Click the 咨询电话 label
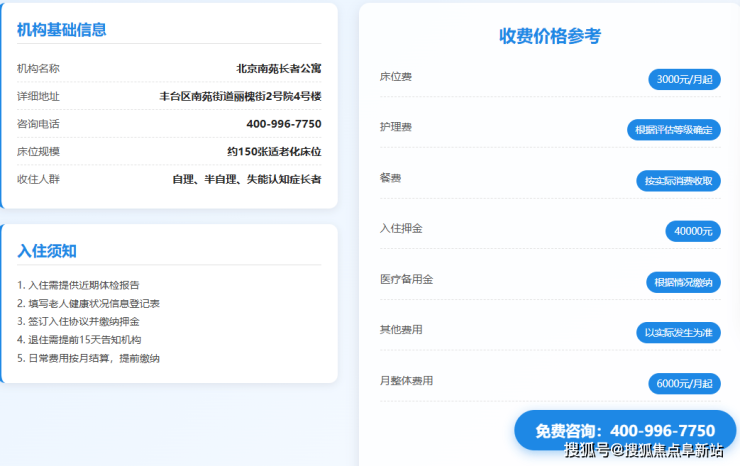The image size is (740, 466). point(38,124)
